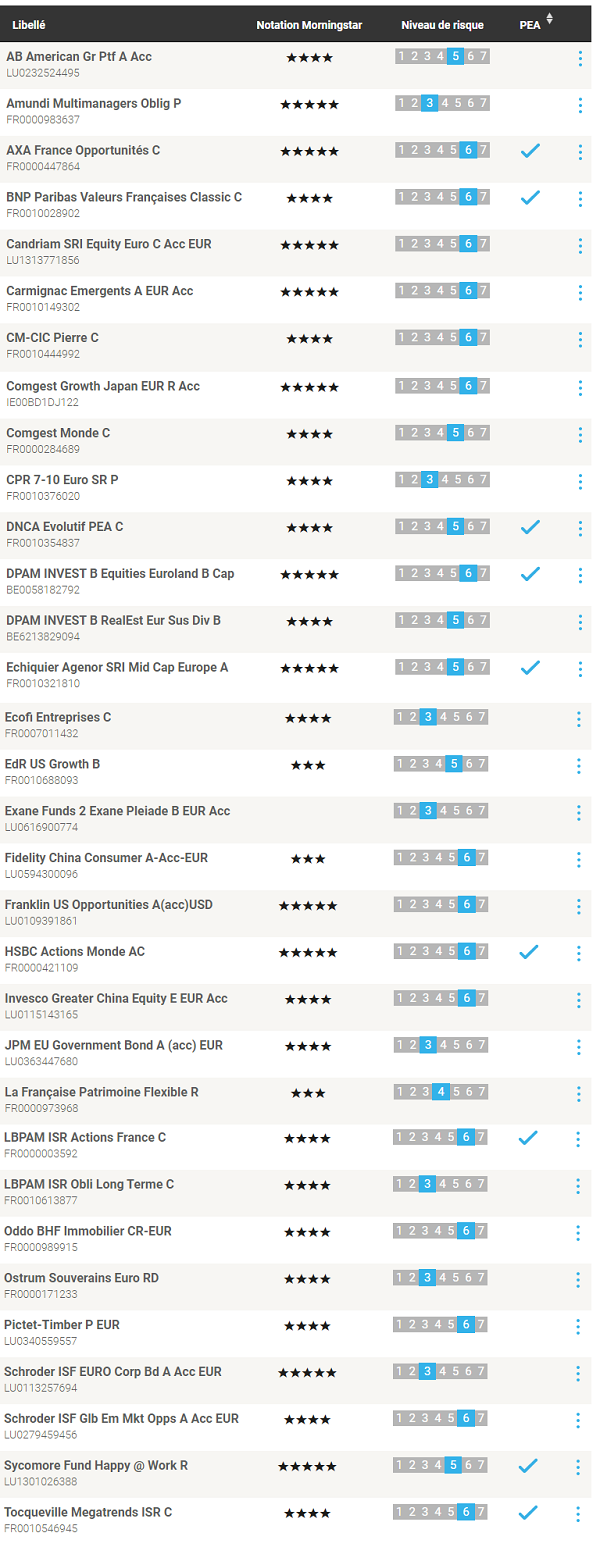Screen dimensions: 600x1544
Task: Open La Française Patrimoine Flexible R fund
Action: (102, 1092)
